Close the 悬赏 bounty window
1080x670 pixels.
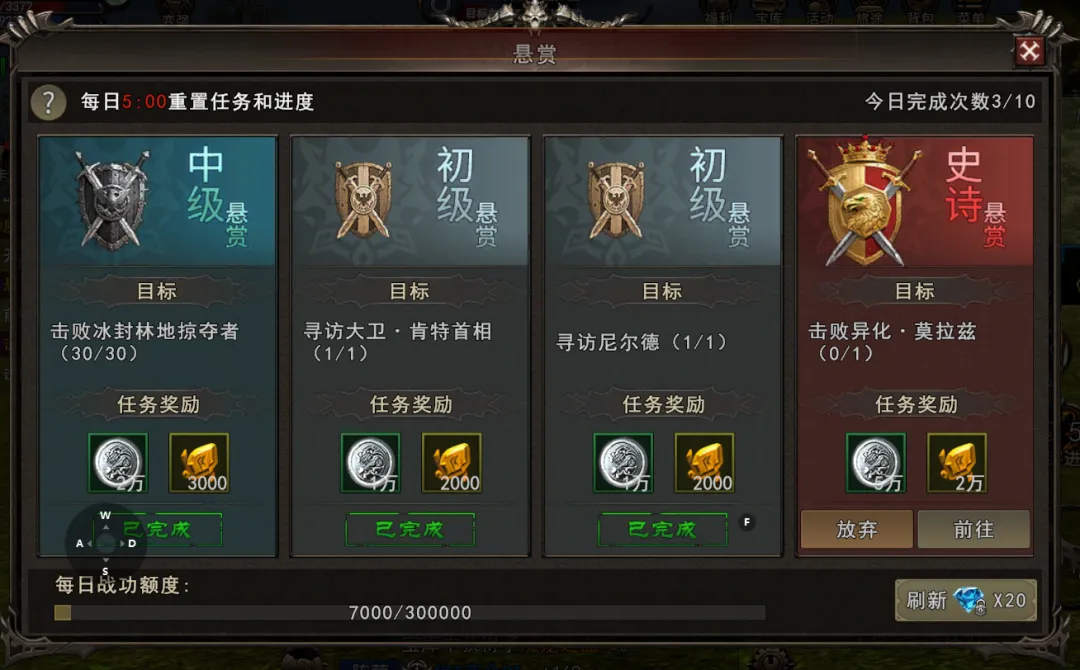click(x=1030, y=51)
